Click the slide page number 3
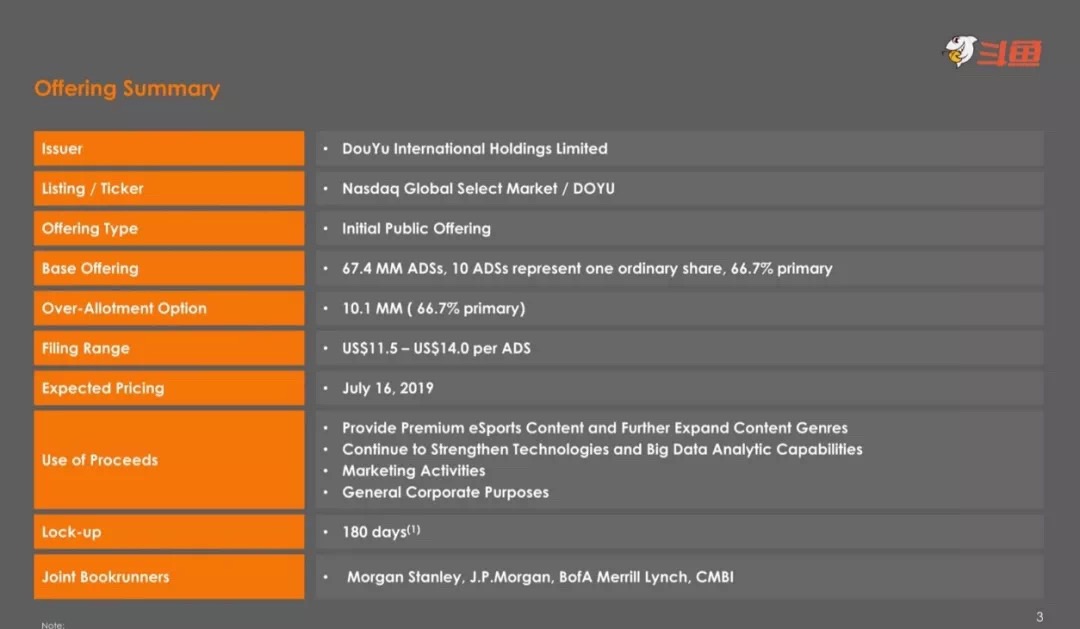 (x=1039, y=617)
